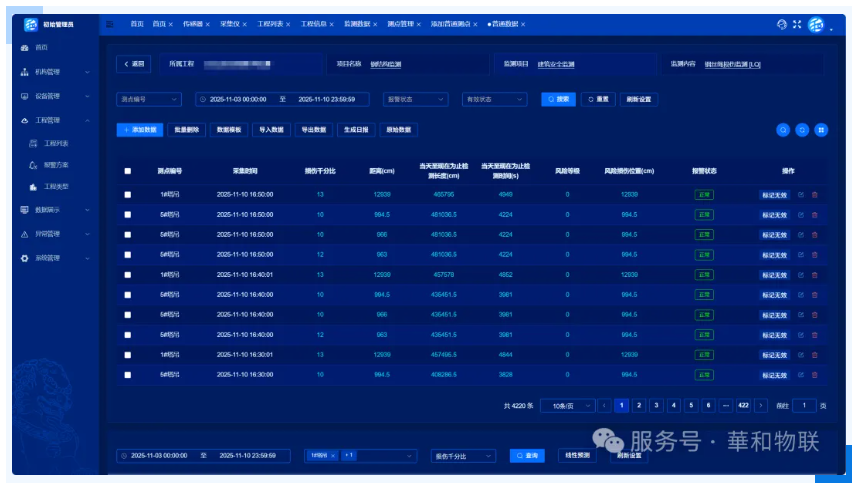The width and height of the screenshot is (867, 502).
Task: Click the fullscreen toggle icon in header
Action: (797, 24)
